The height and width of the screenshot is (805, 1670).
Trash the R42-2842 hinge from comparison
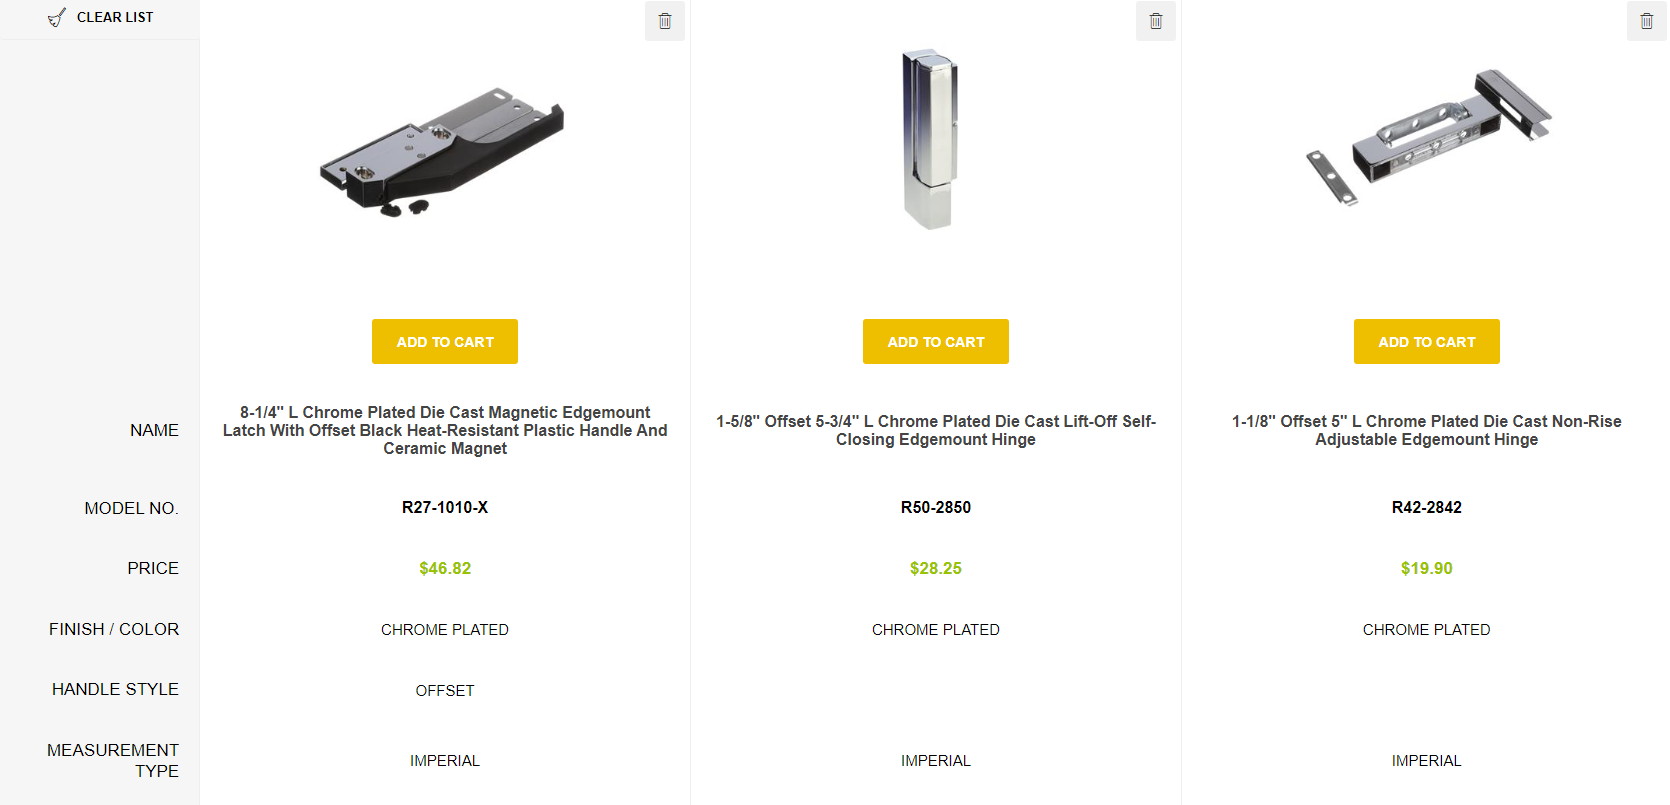1647,21
